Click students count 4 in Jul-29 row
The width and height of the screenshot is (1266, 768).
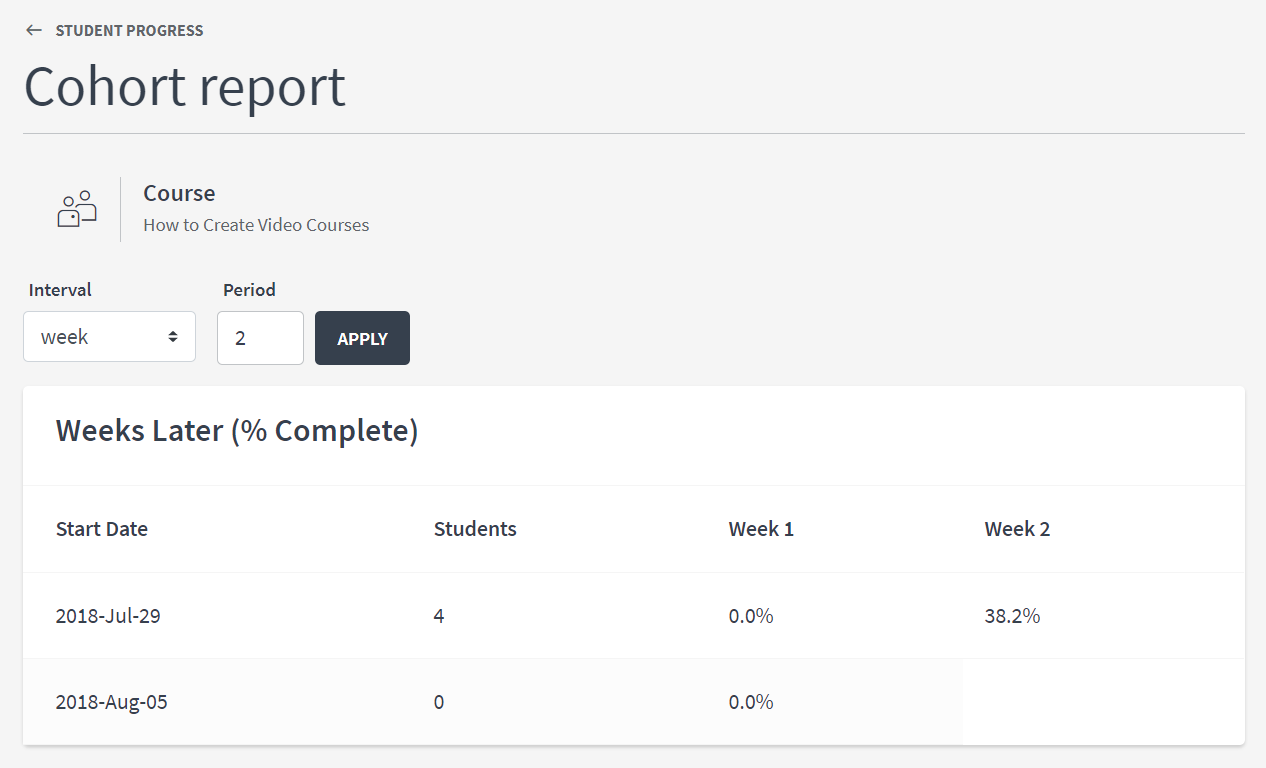[x=439, y=616]
